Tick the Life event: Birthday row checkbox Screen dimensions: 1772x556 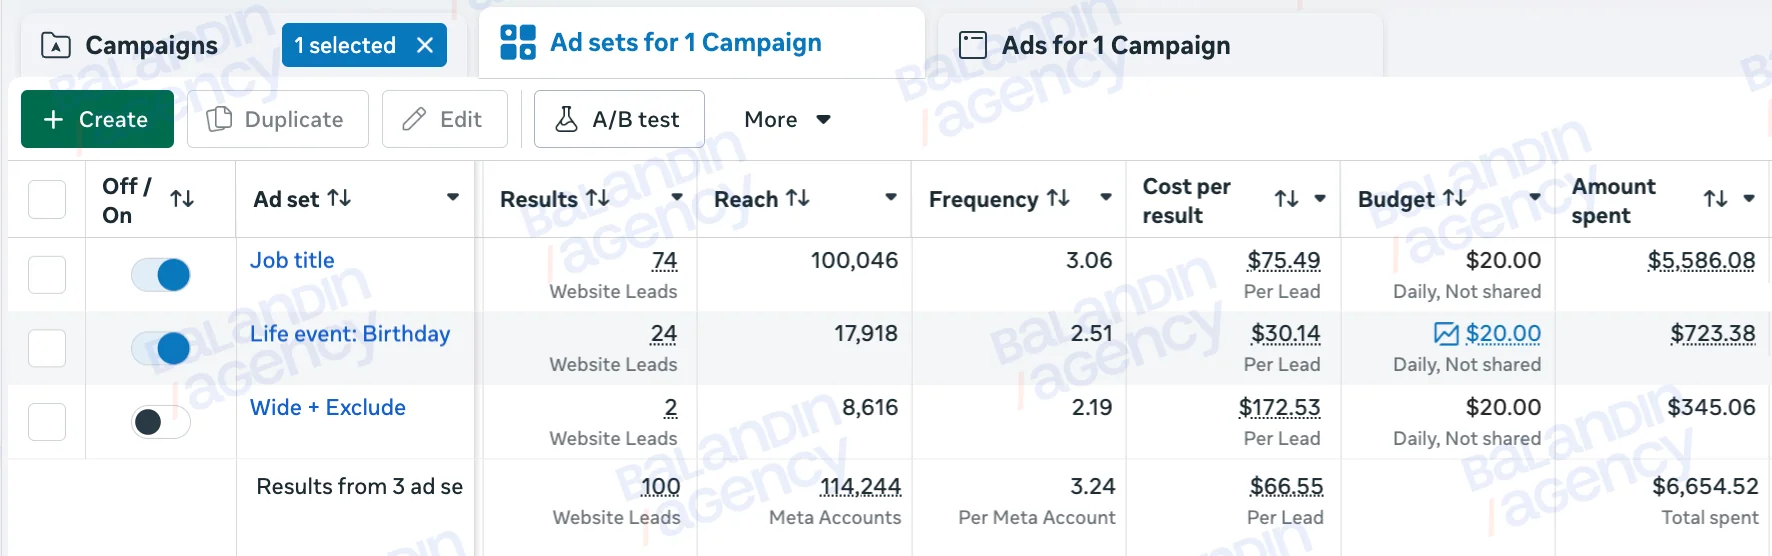pos(47,348)
